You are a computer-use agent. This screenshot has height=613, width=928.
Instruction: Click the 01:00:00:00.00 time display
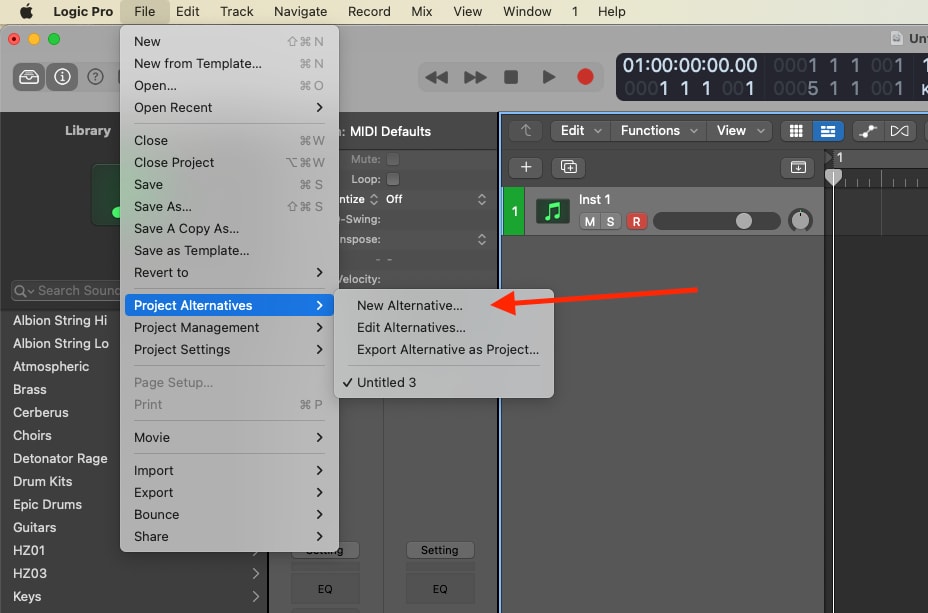point(689,64)
